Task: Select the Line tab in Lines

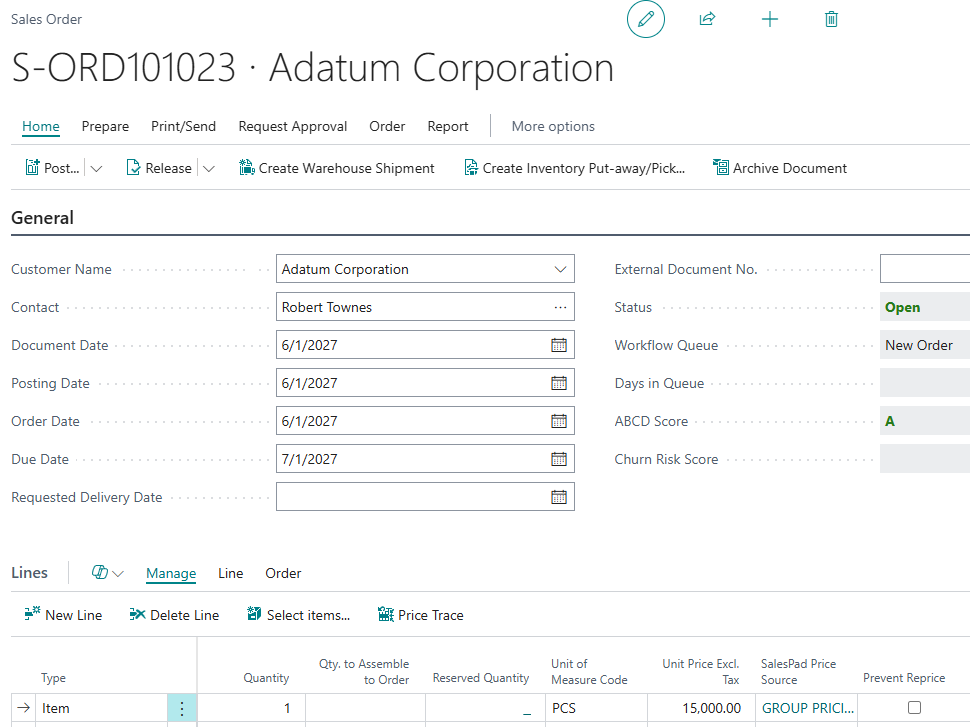Action: pos(231,574)
